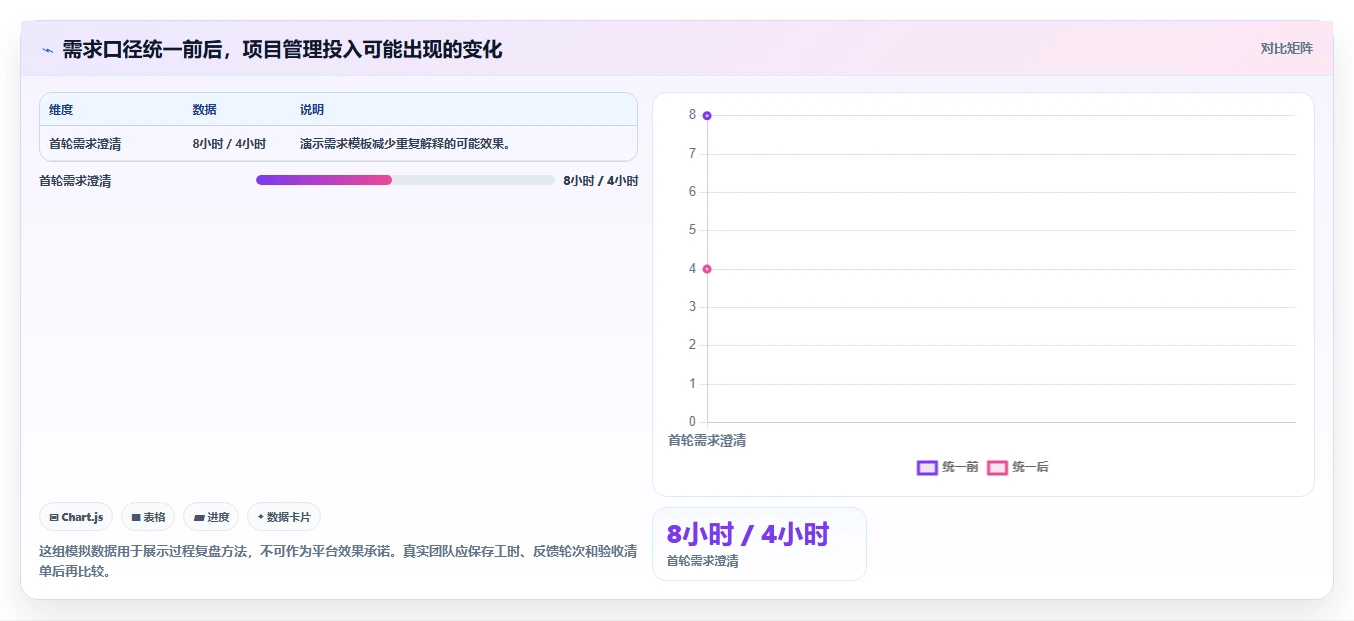
Task: Click the panel title 需求口径统一前后
Action: pos(282,49)
